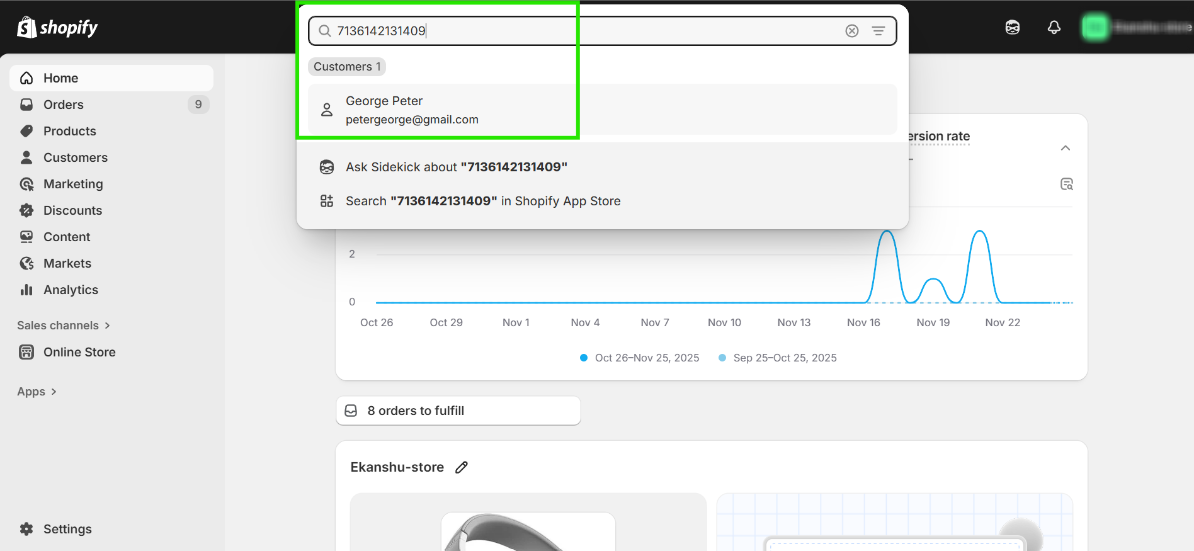Screen dimensions: 1194x551
Task: Open notifications bell
Action: pos(1054,28)
